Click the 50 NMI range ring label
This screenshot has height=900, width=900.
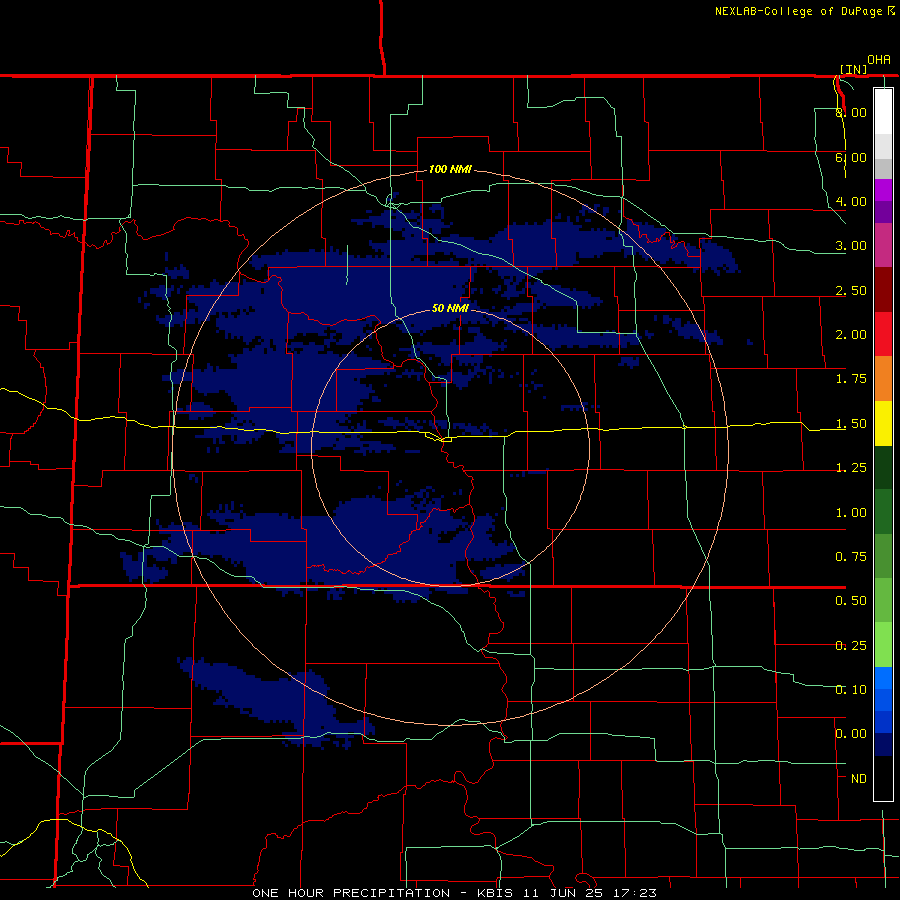coord(451,308)
